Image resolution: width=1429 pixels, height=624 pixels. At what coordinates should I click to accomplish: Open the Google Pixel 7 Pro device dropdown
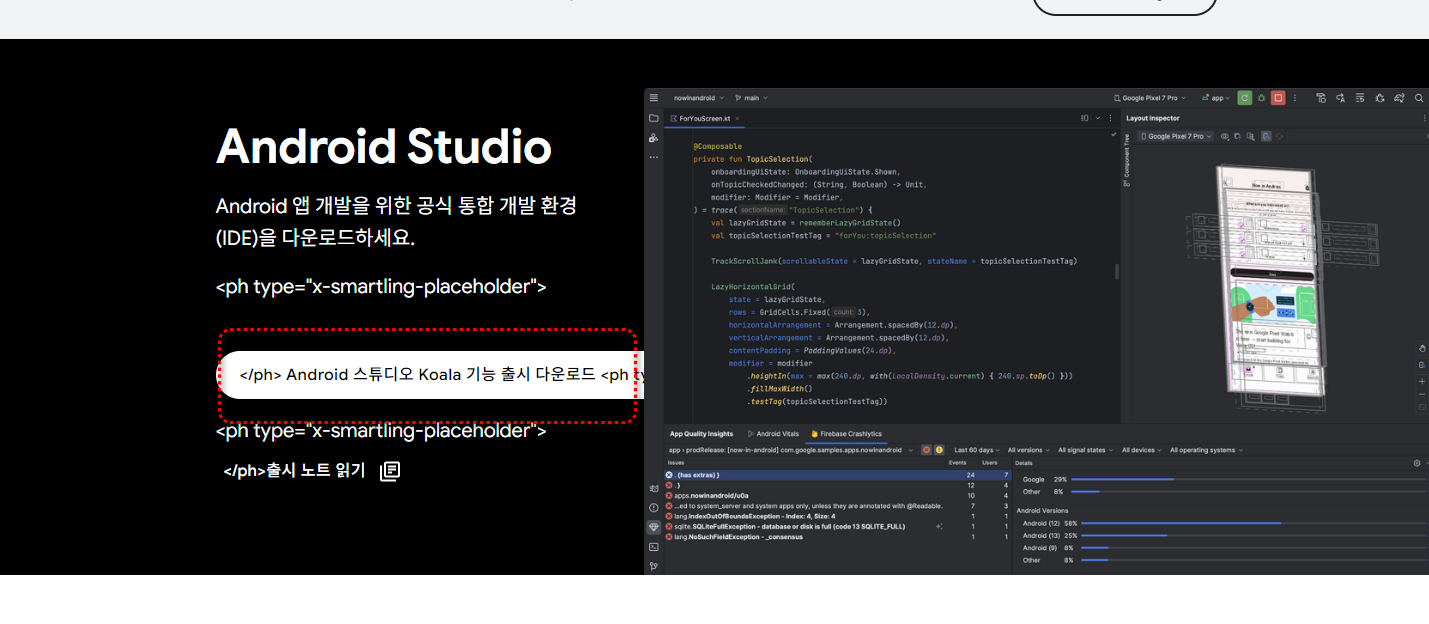pos(1150,98)
